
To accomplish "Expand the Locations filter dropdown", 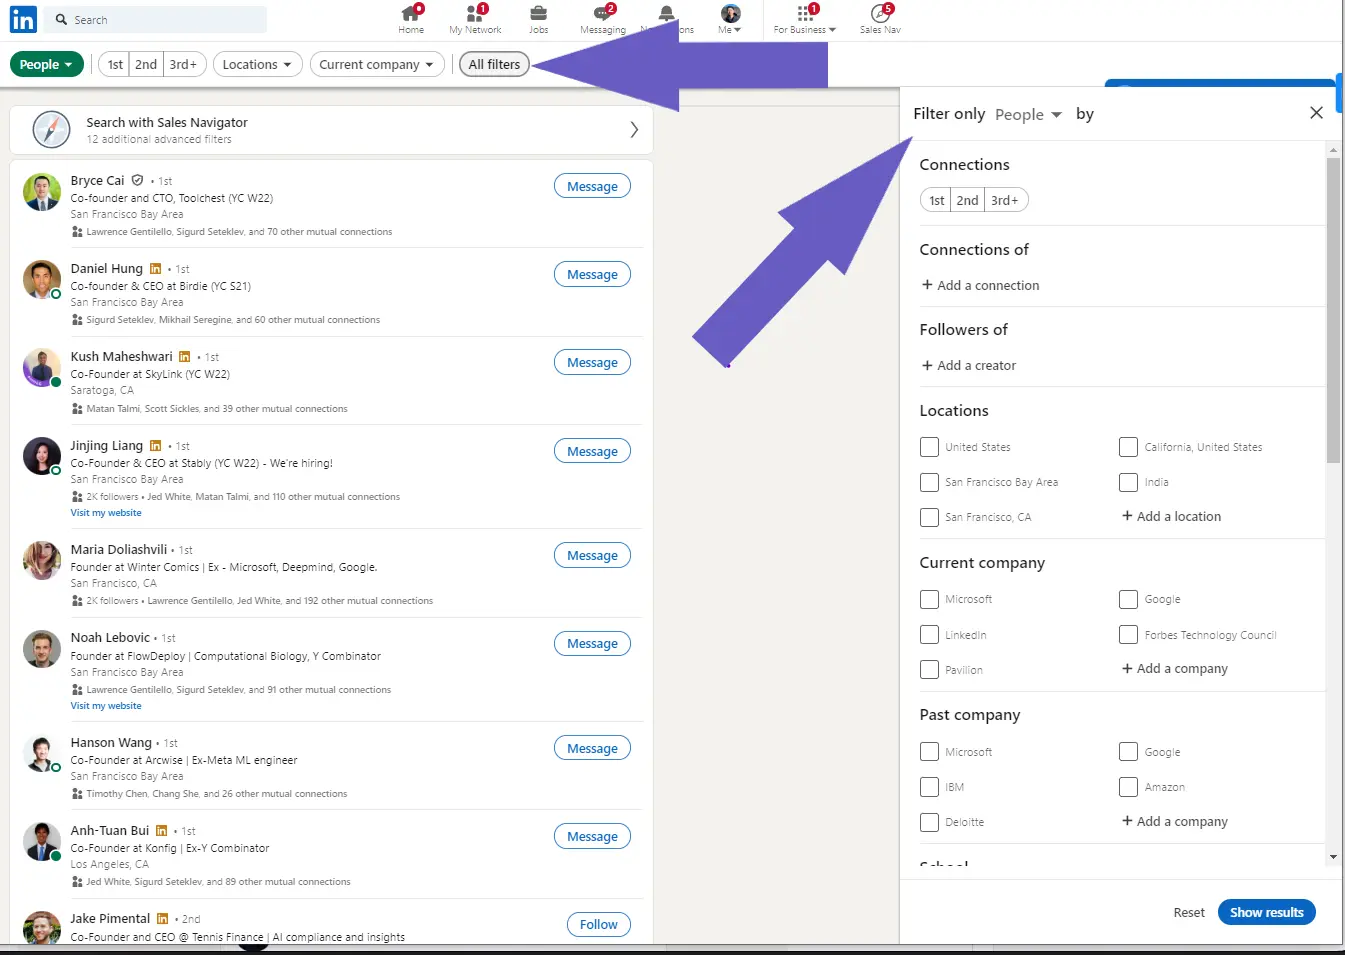I will 257,64.
